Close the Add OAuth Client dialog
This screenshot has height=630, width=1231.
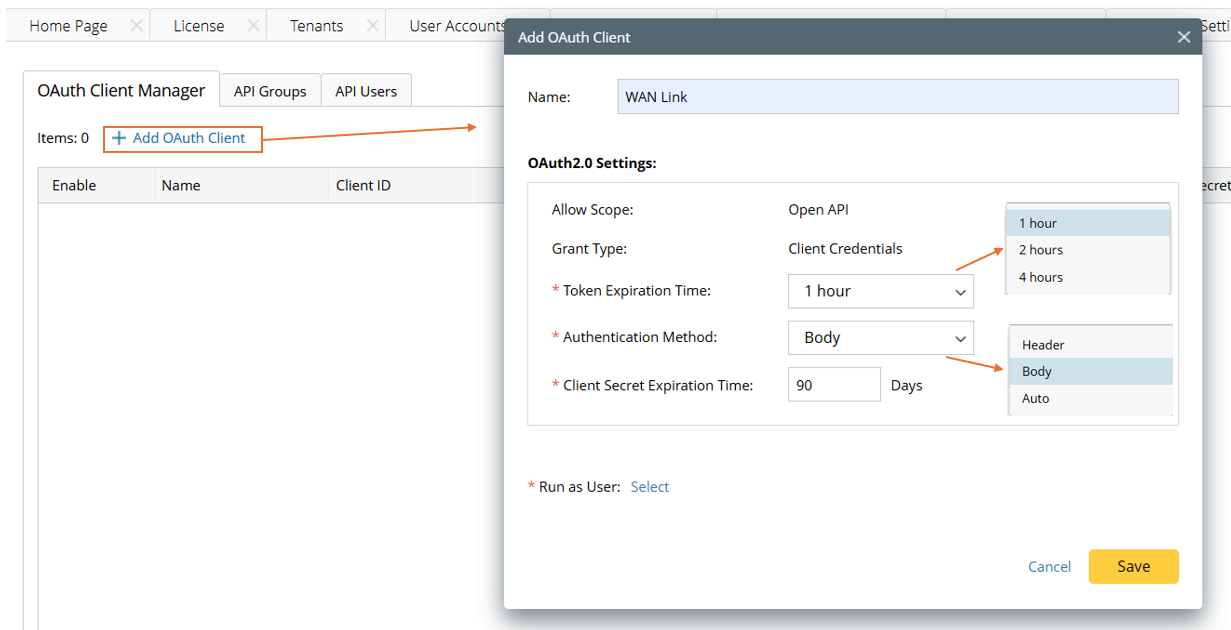[x=1184, y=37]
